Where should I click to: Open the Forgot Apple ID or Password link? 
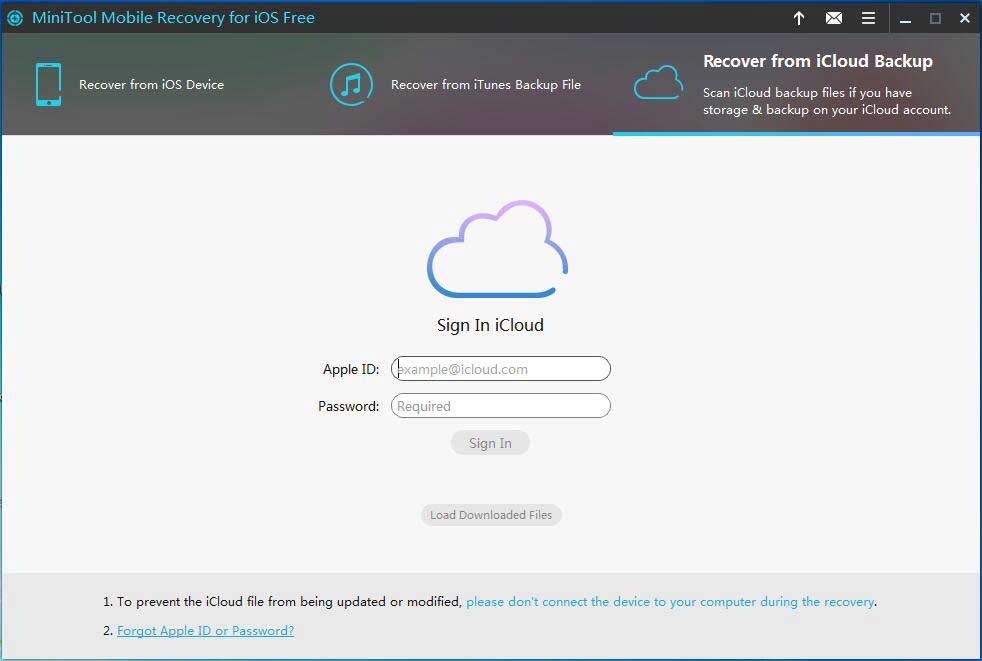205,631
